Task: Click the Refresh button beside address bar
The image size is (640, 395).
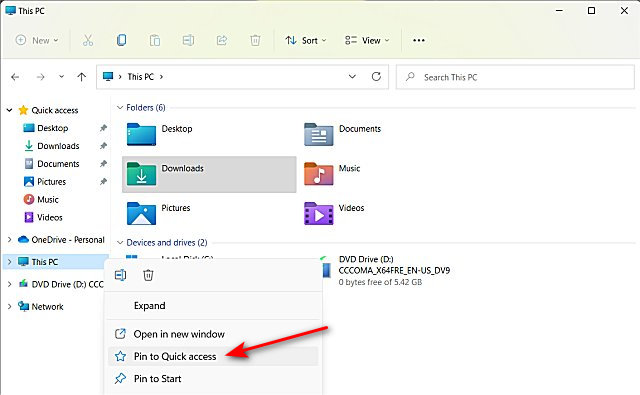Action: point(376,77)
